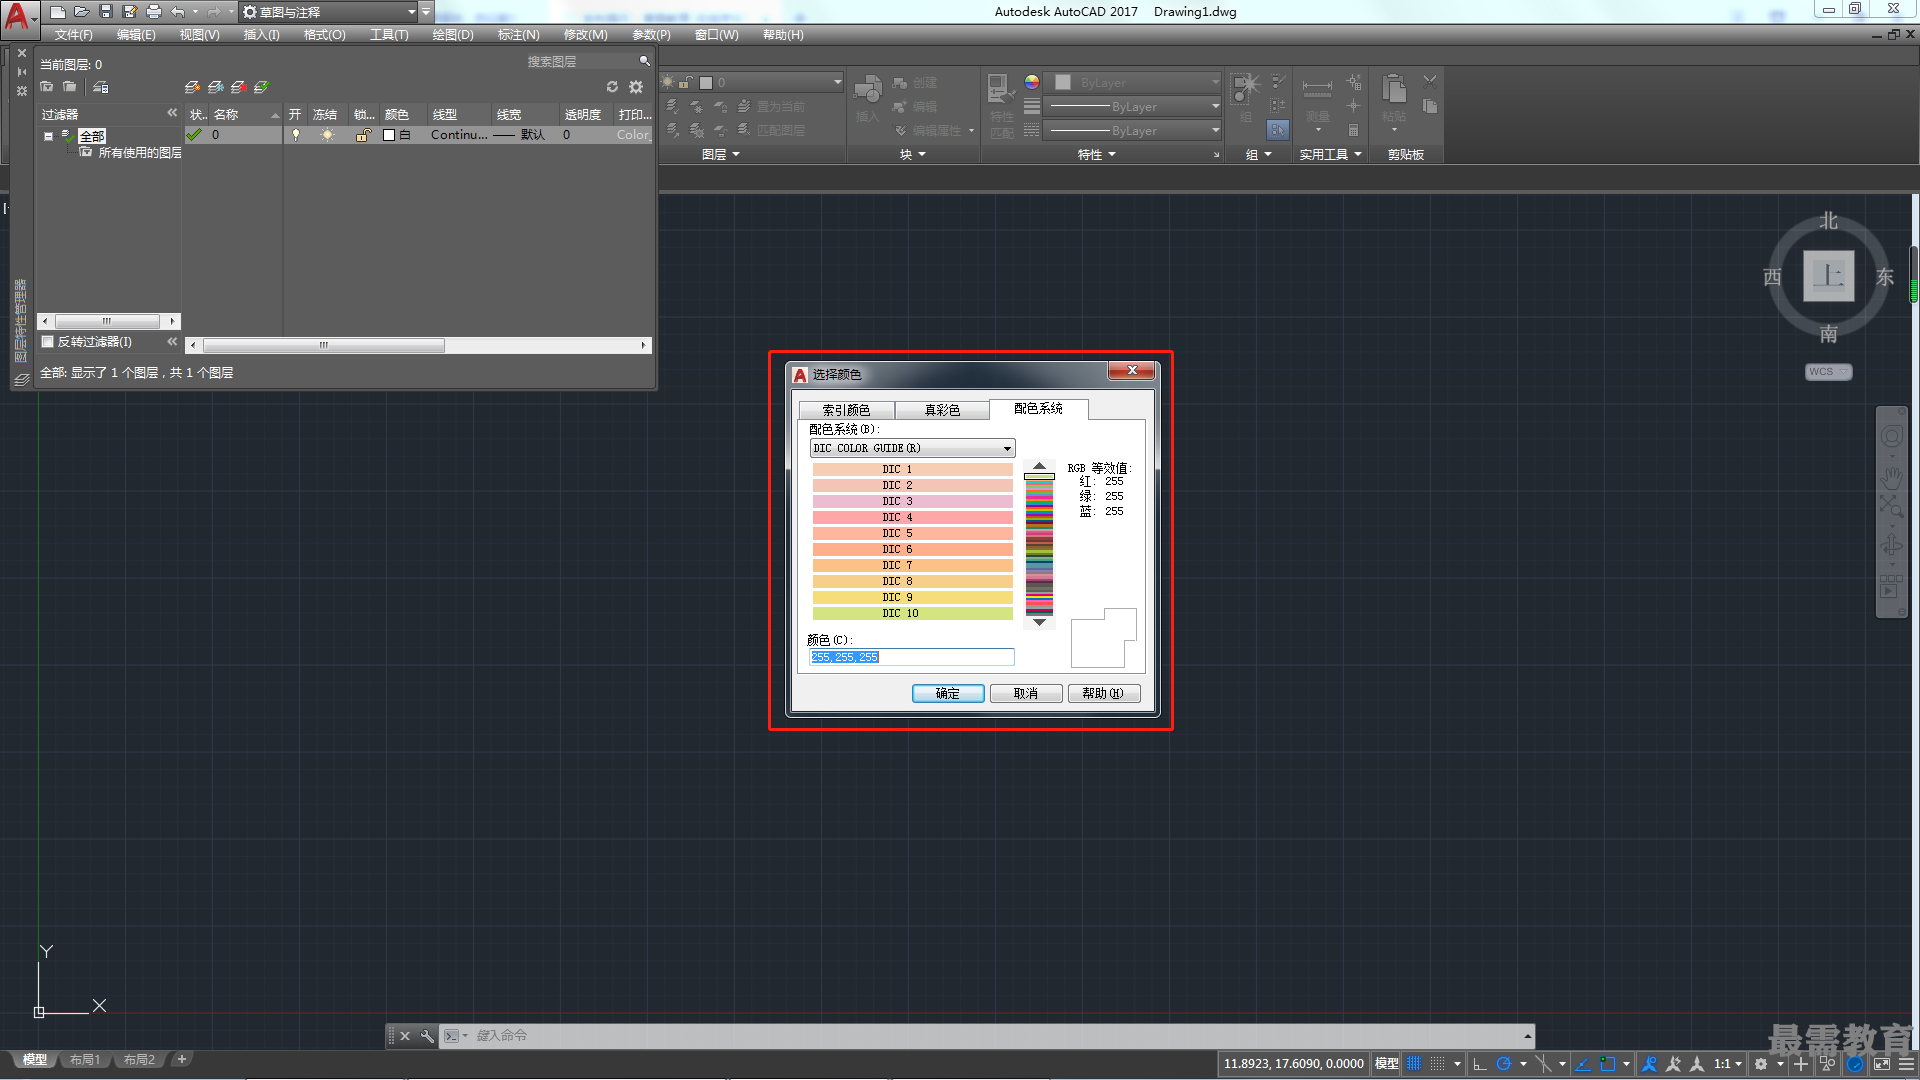The width and height of the screenshot is (1920, 1080).
Task: Expand the 图层 ribbon panel dropdown
Action: [721, 155]
